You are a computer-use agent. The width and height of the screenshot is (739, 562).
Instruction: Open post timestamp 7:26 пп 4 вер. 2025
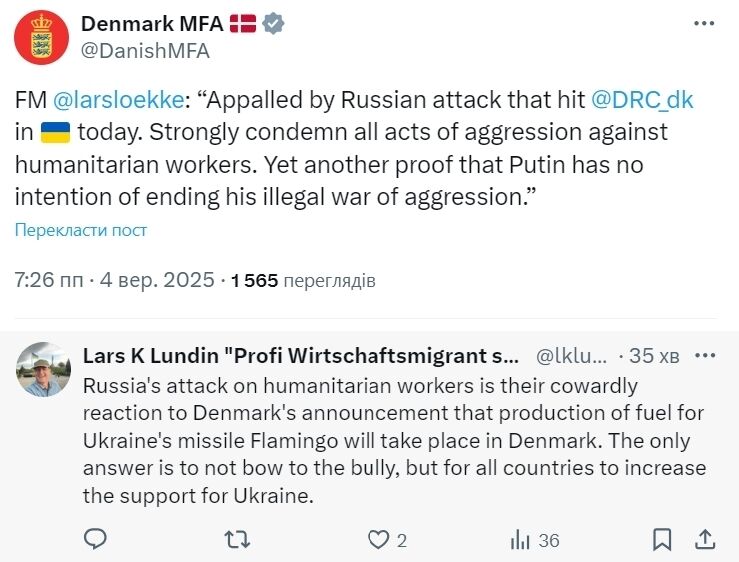click(114, 280)
